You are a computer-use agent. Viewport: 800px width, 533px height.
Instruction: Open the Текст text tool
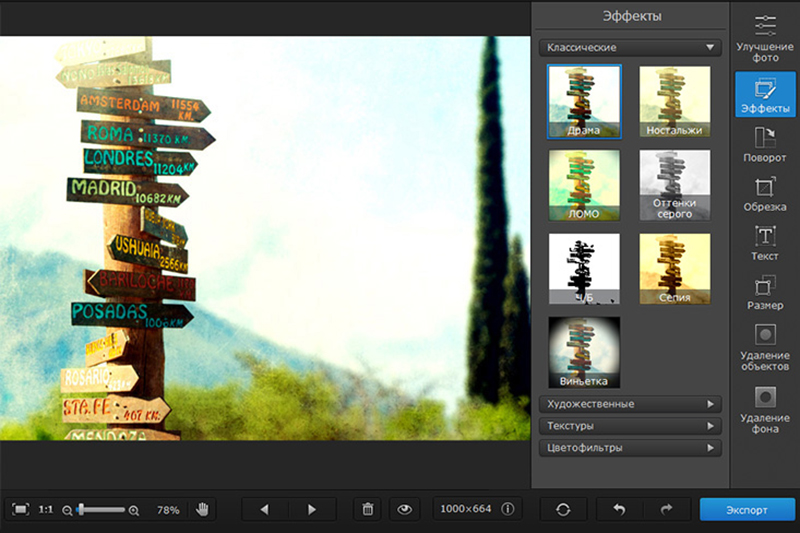coord(765,242)
